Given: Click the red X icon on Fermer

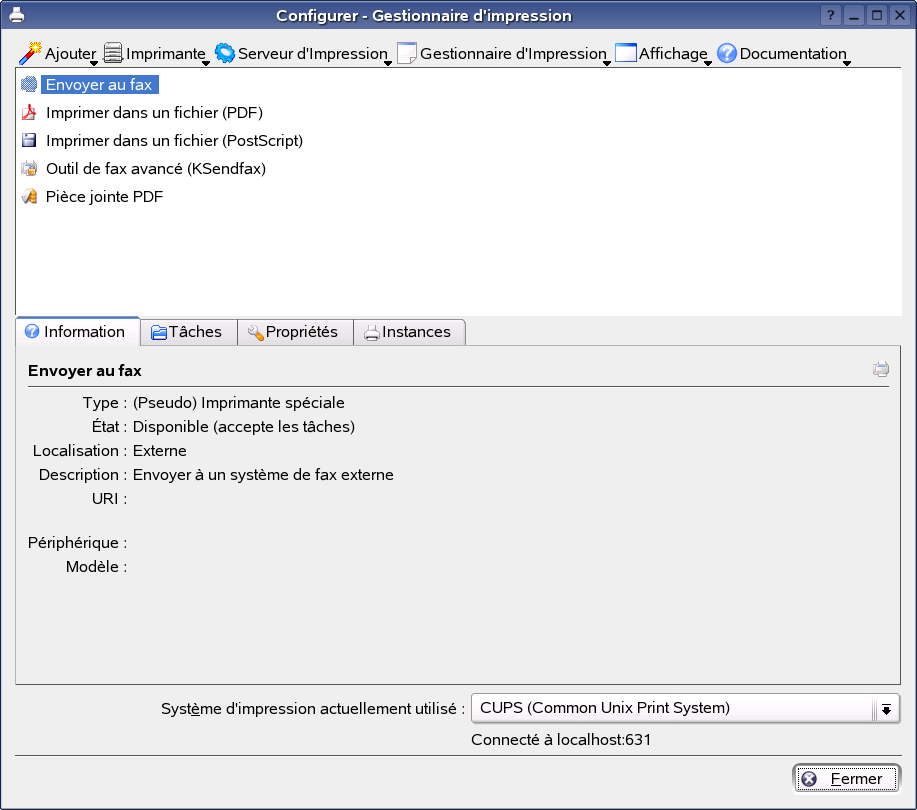Looking at the screenshot, I should [x=809, y=779].
